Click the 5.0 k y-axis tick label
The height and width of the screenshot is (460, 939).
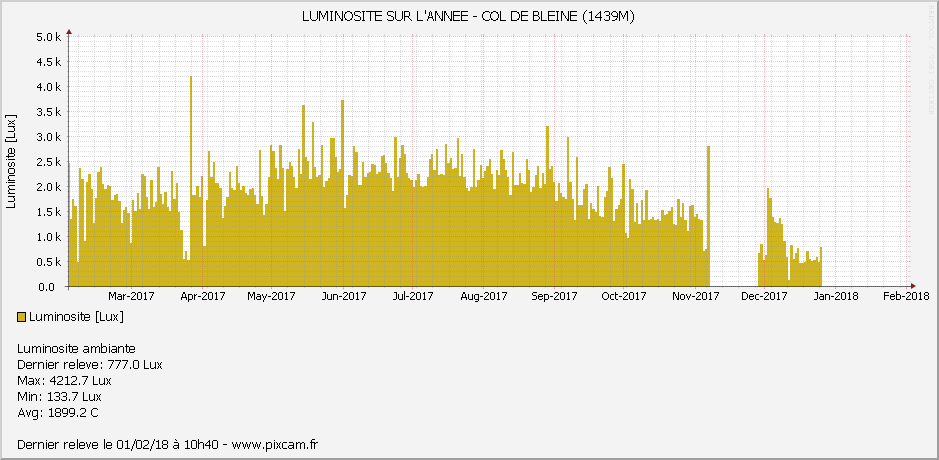click(x=49, y=37)
